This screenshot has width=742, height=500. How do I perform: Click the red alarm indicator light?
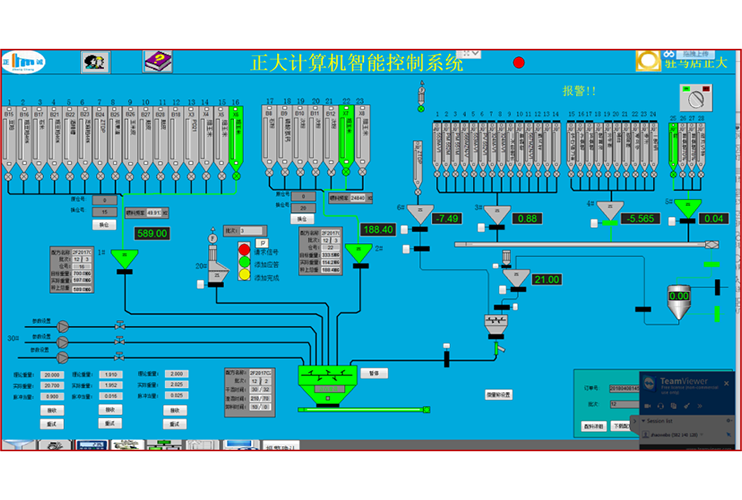519,63
